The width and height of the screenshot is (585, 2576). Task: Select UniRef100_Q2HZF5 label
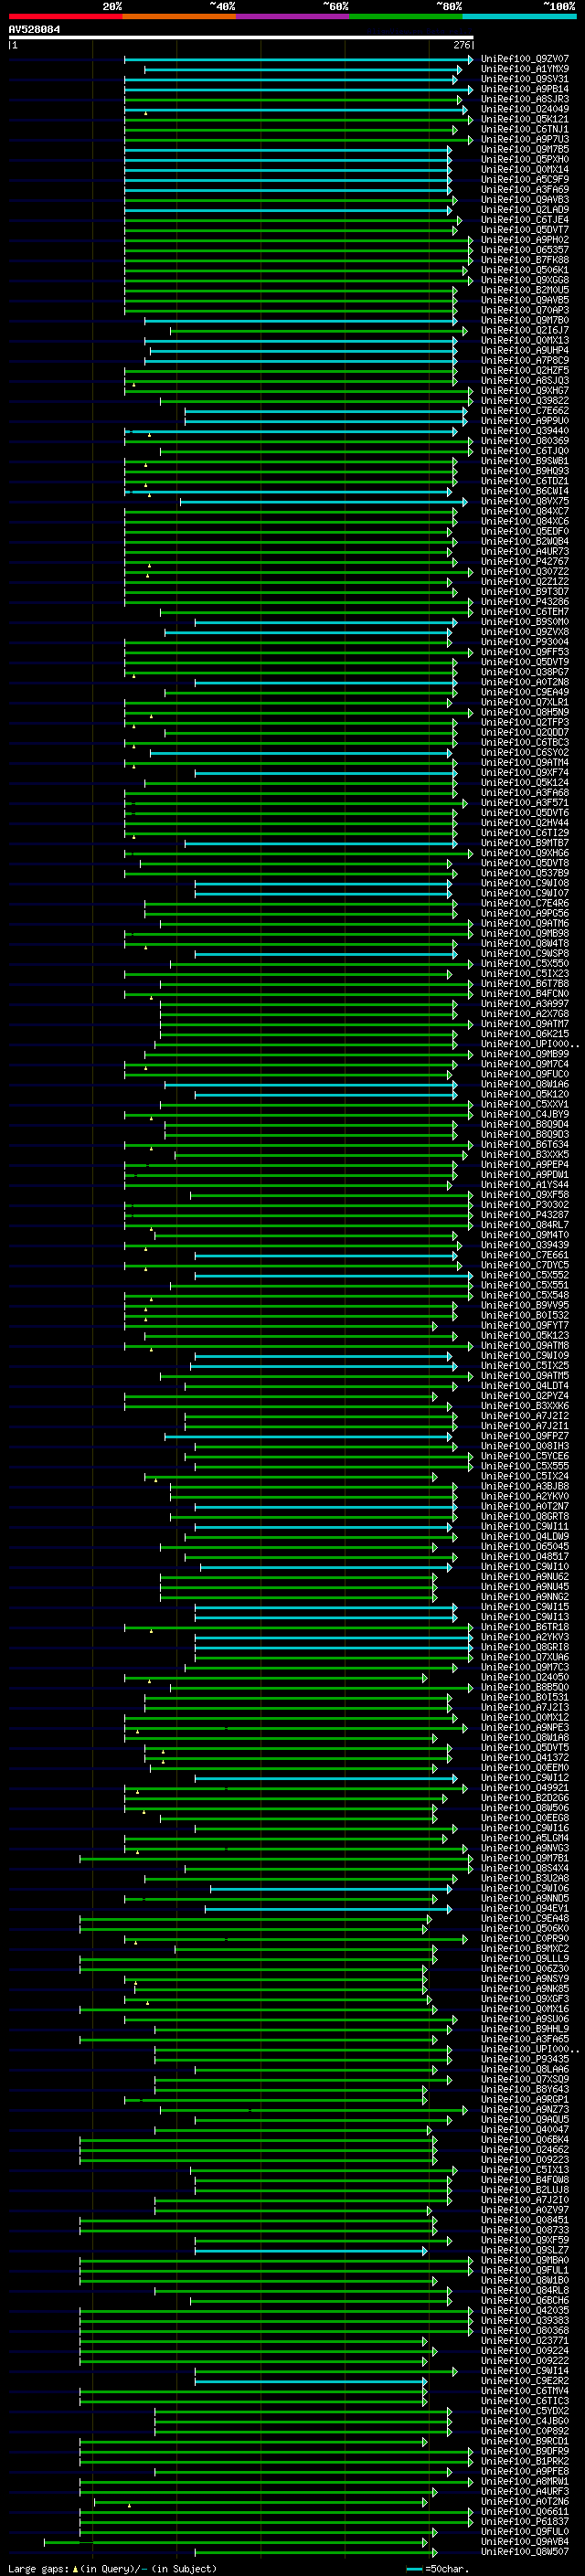point(525,370)
